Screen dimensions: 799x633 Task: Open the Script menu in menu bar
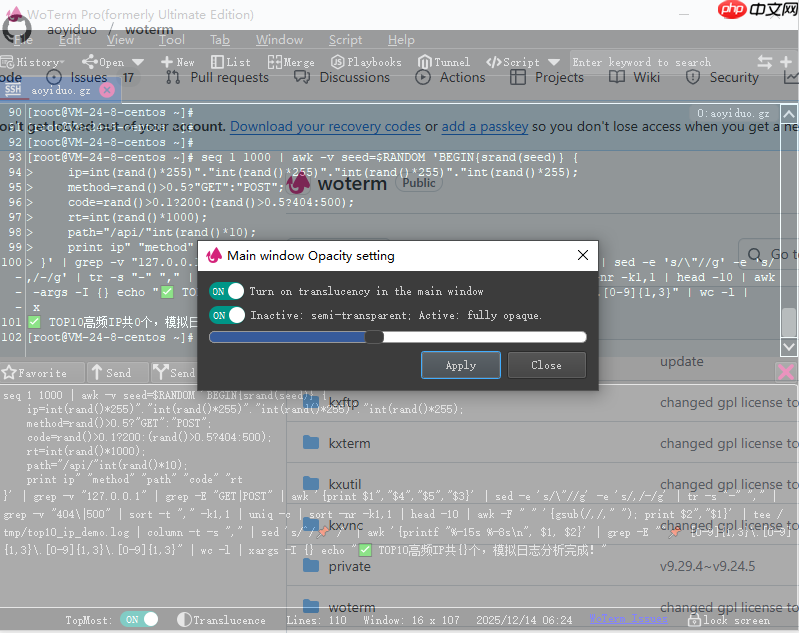click(x=345, y=40)
